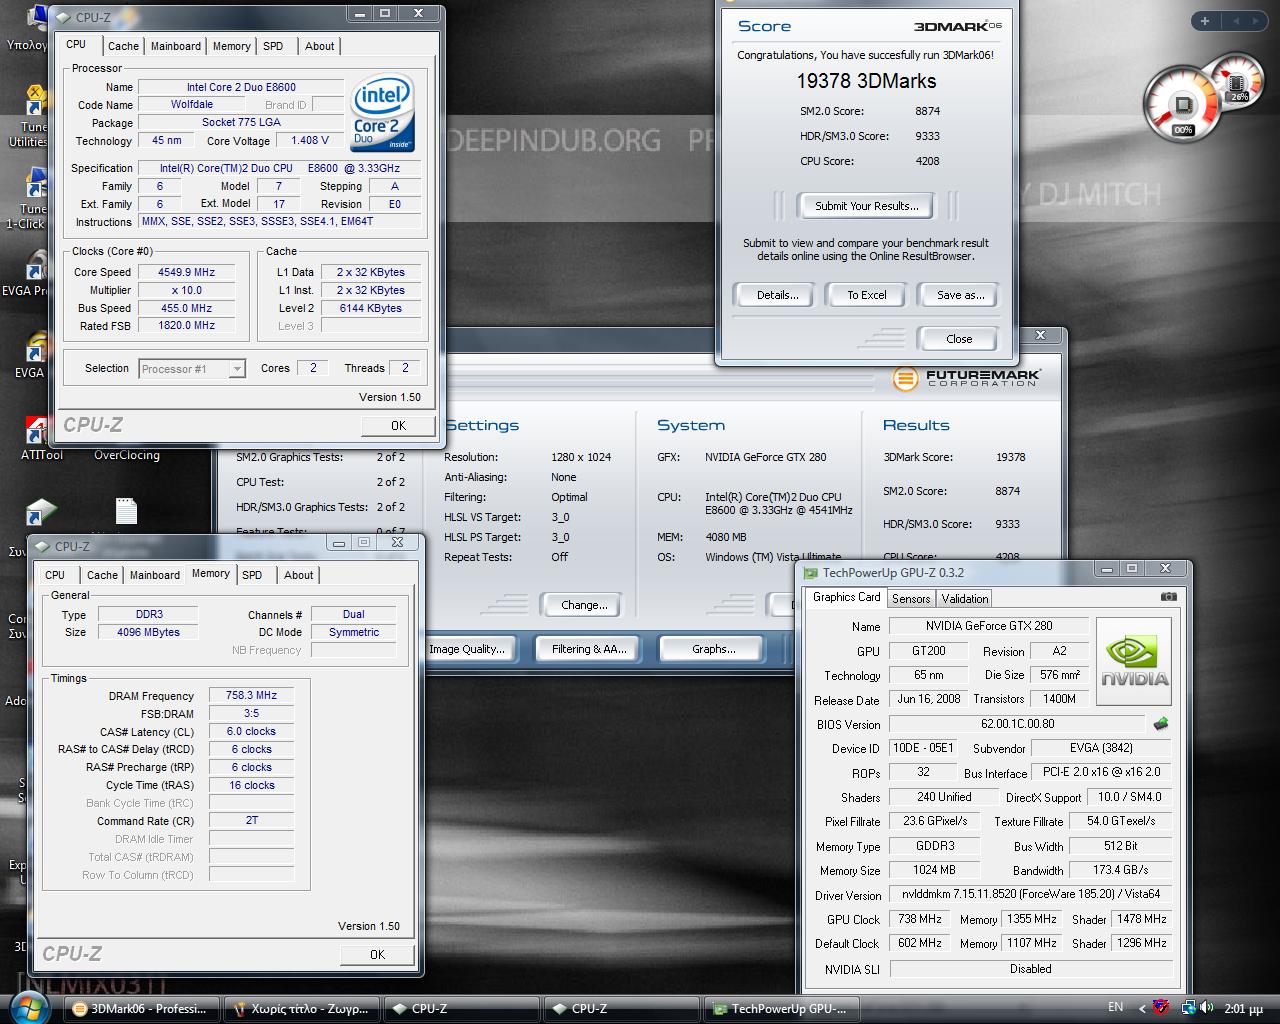Switch to the Paint taskbar button Χωρίς τίτλο
The width and height of the screenshot is (1280, 1024).
coord(302,1009)
